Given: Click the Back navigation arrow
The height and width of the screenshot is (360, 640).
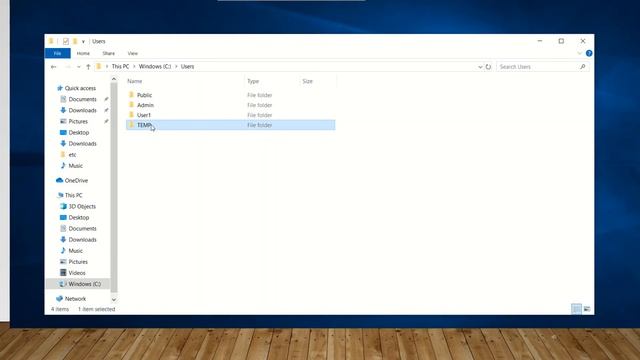Looking at the screenshot, I should point(53,67).
